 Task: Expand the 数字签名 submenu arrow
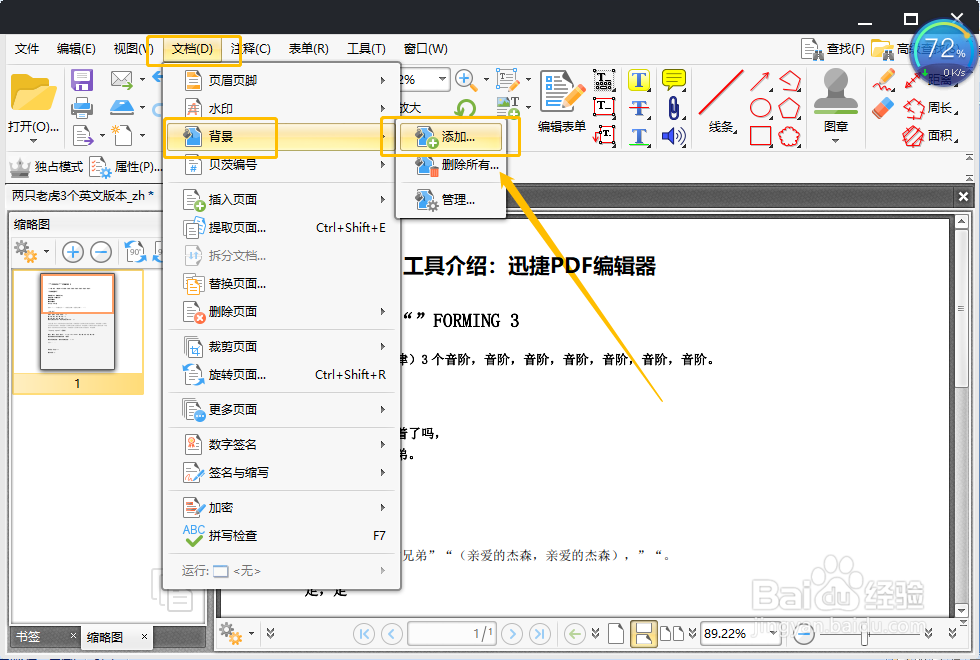point(382,444)
